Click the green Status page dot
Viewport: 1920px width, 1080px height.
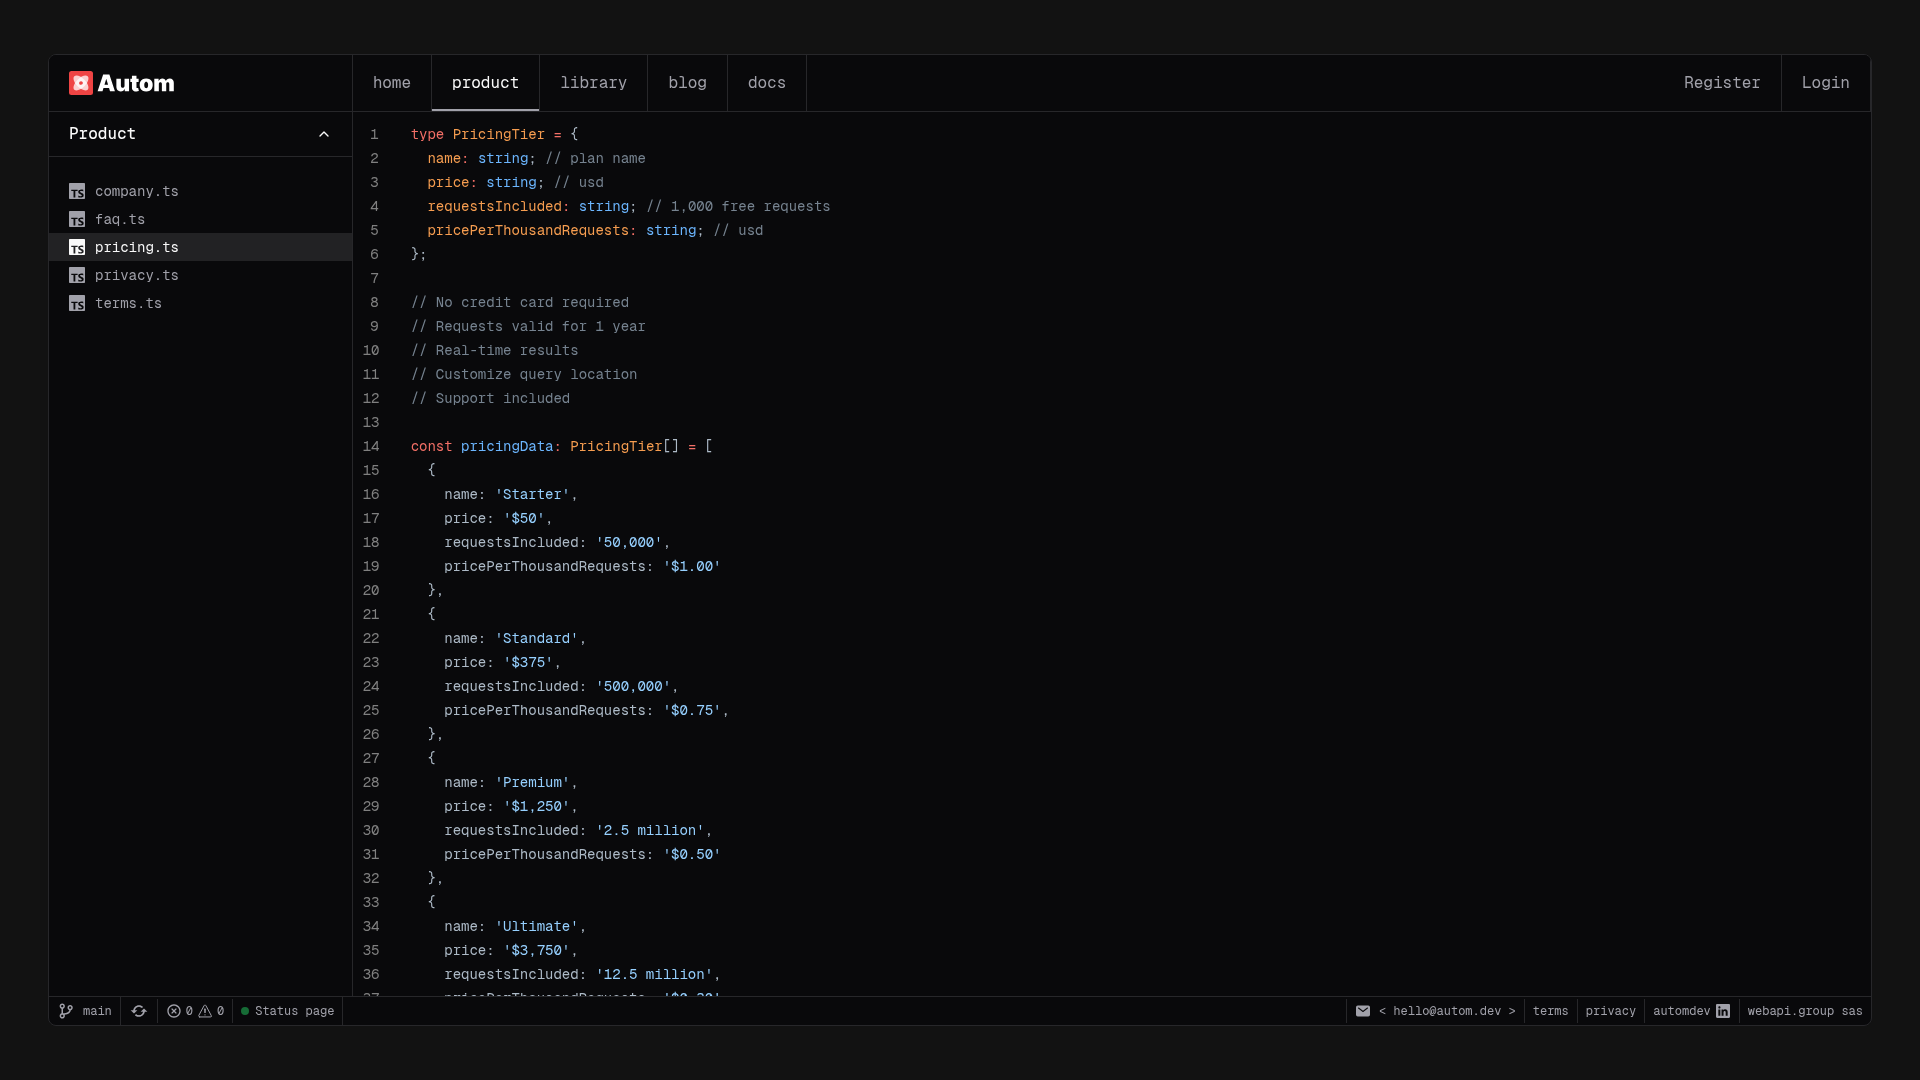pyautogui.click(x=246, y=1011)
